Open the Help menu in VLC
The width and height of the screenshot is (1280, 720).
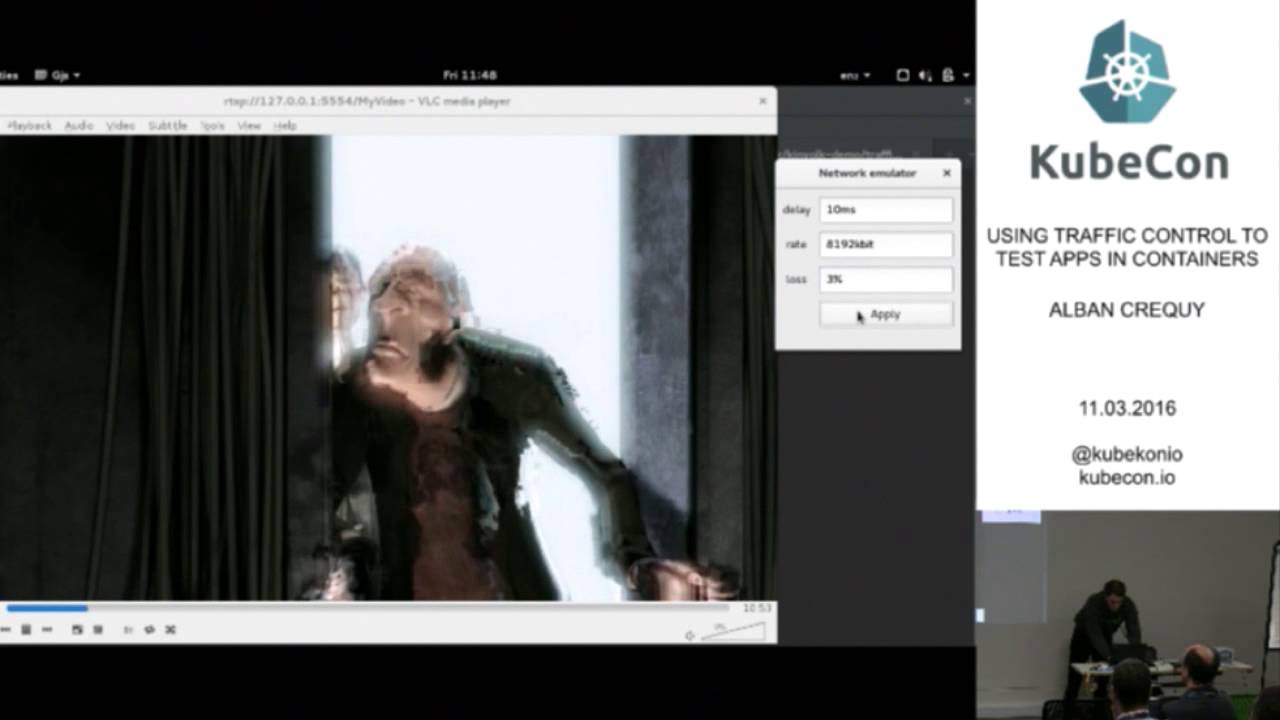285,126
